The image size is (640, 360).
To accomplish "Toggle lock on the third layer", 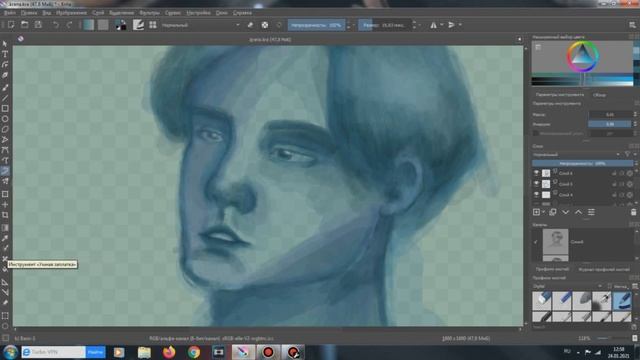I will [x=614, y=194].
